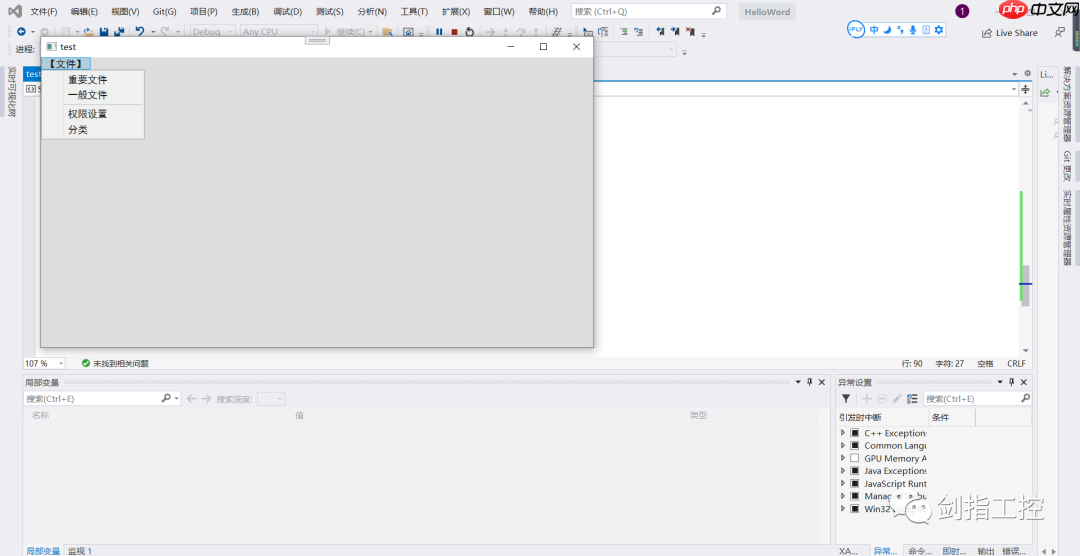The height and width of the screenshot is (556, 1080).
Task: Toggle the Win32 Exceptions checkbox
Action: (x=855, y=509)
